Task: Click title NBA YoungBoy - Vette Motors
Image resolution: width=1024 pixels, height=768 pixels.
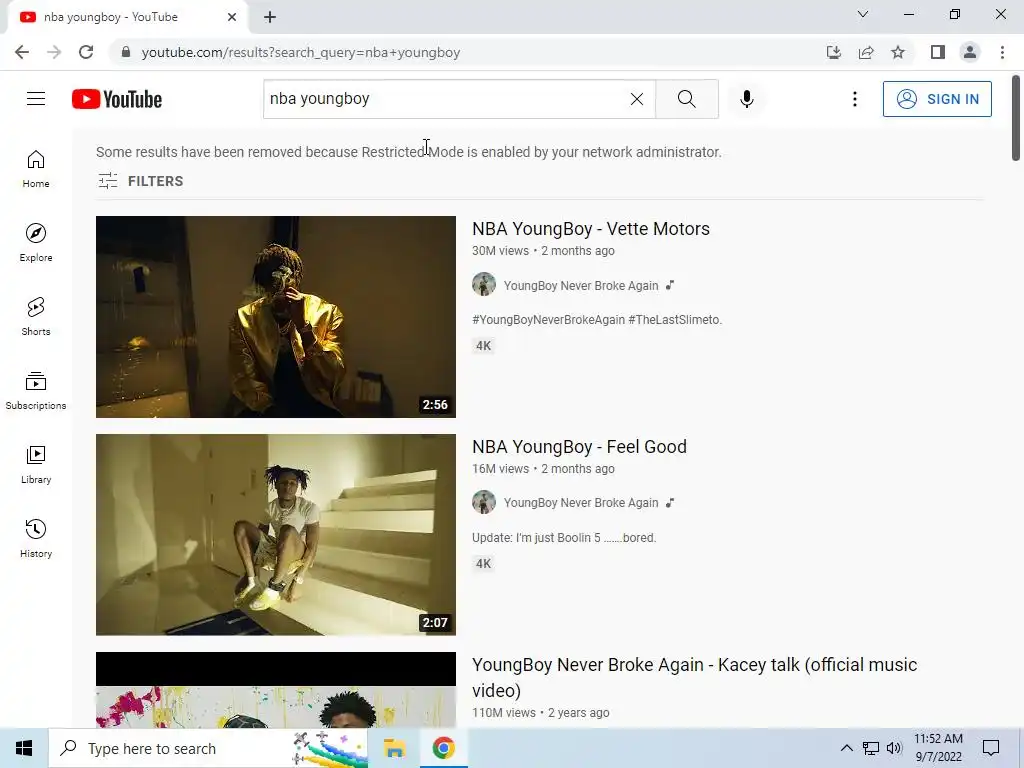Action: 590,229
